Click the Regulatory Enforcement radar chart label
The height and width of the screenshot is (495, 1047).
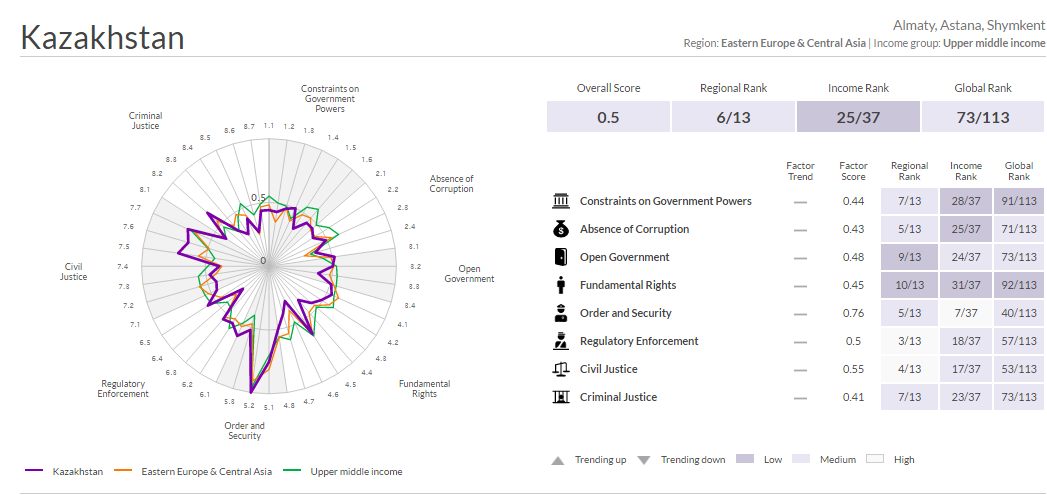tap(123, 389)
